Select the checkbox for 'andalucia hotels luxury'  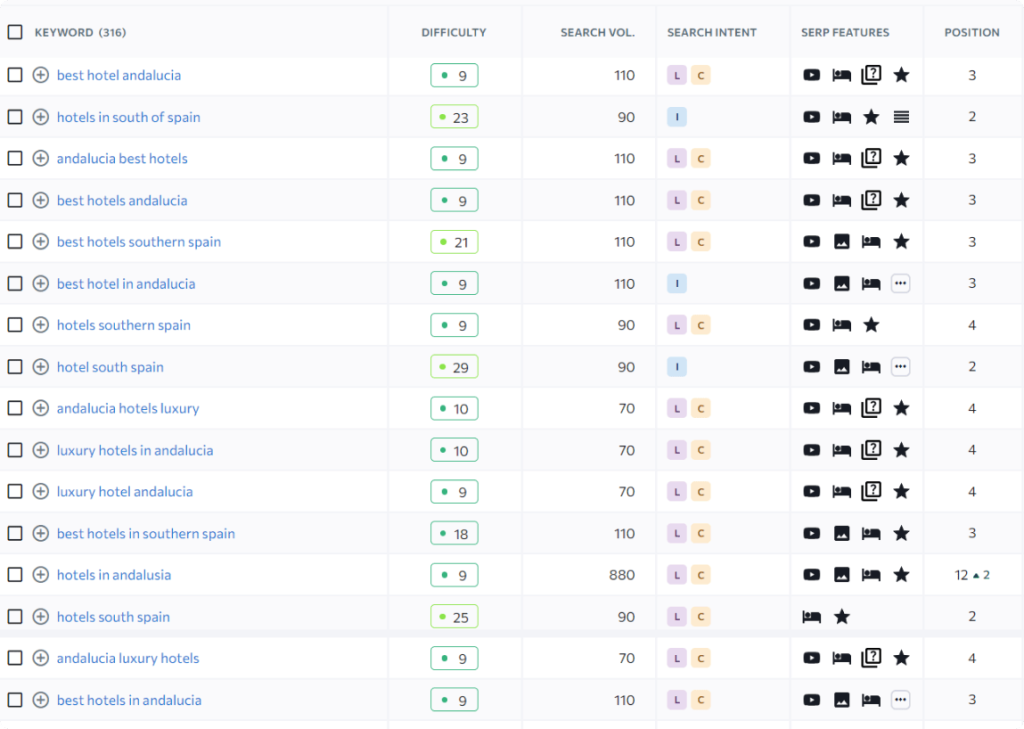15,408
